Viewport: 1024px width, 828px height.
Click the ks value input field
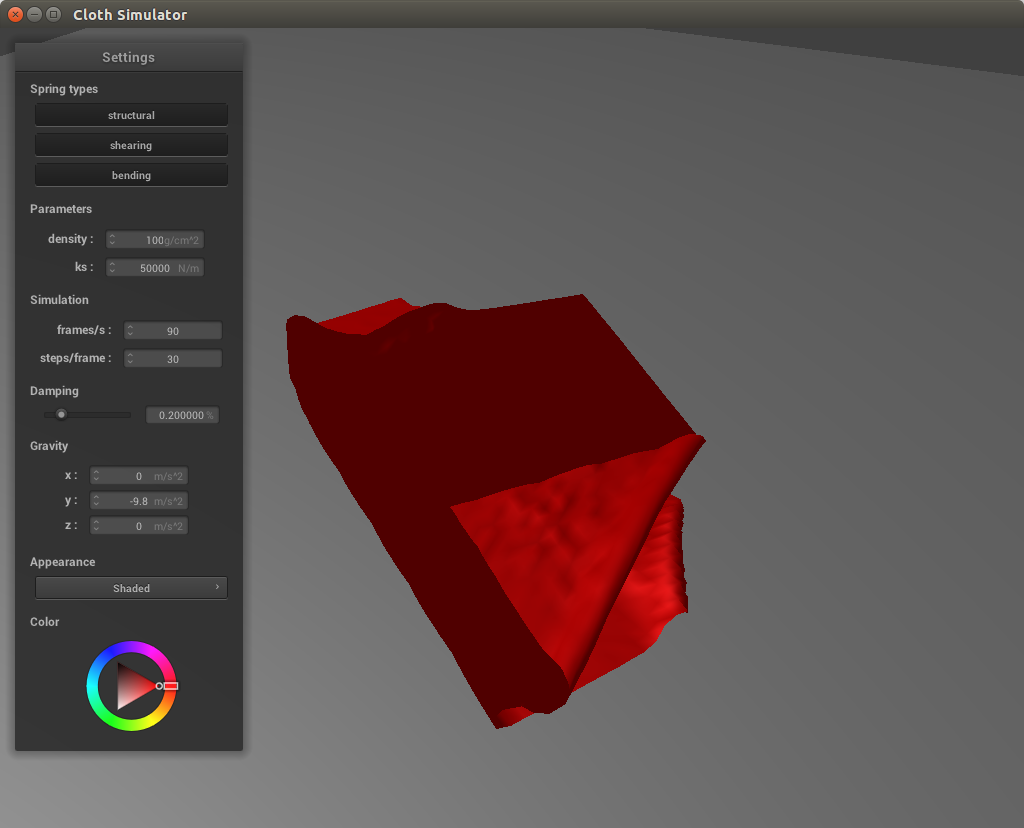tap(160, 268)
